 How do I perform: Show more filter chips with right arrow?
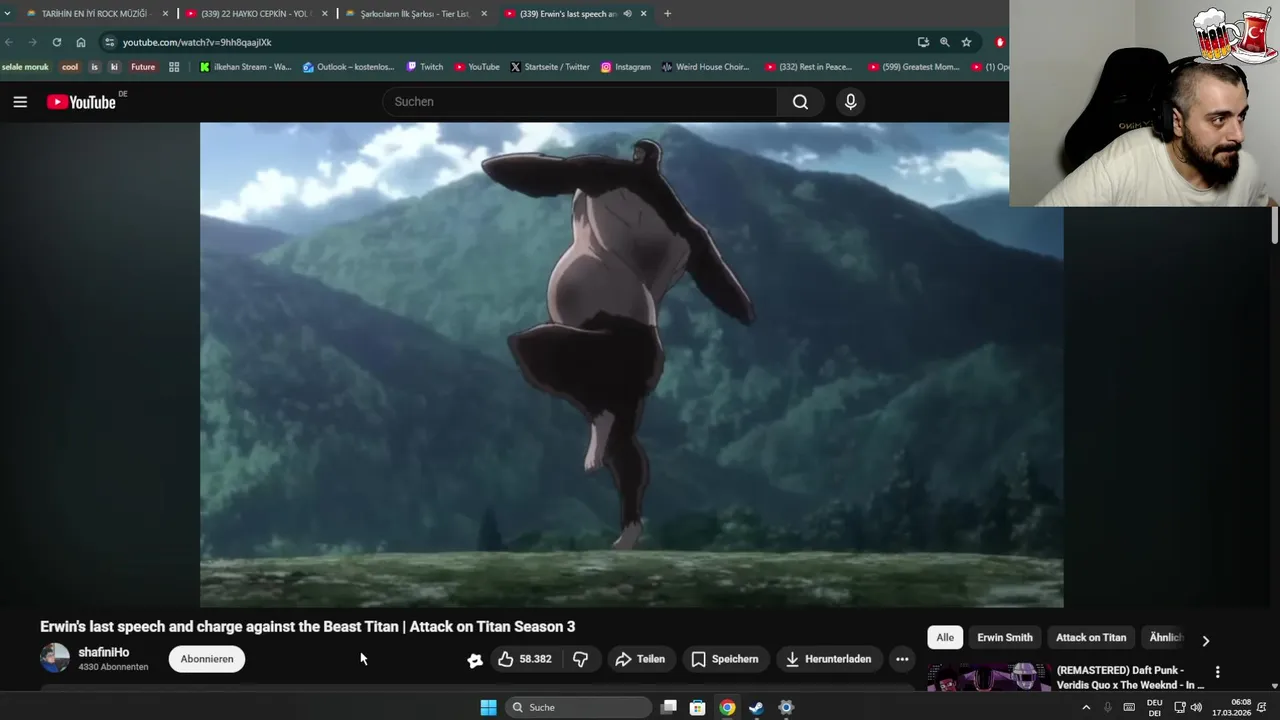(1205, 641)
